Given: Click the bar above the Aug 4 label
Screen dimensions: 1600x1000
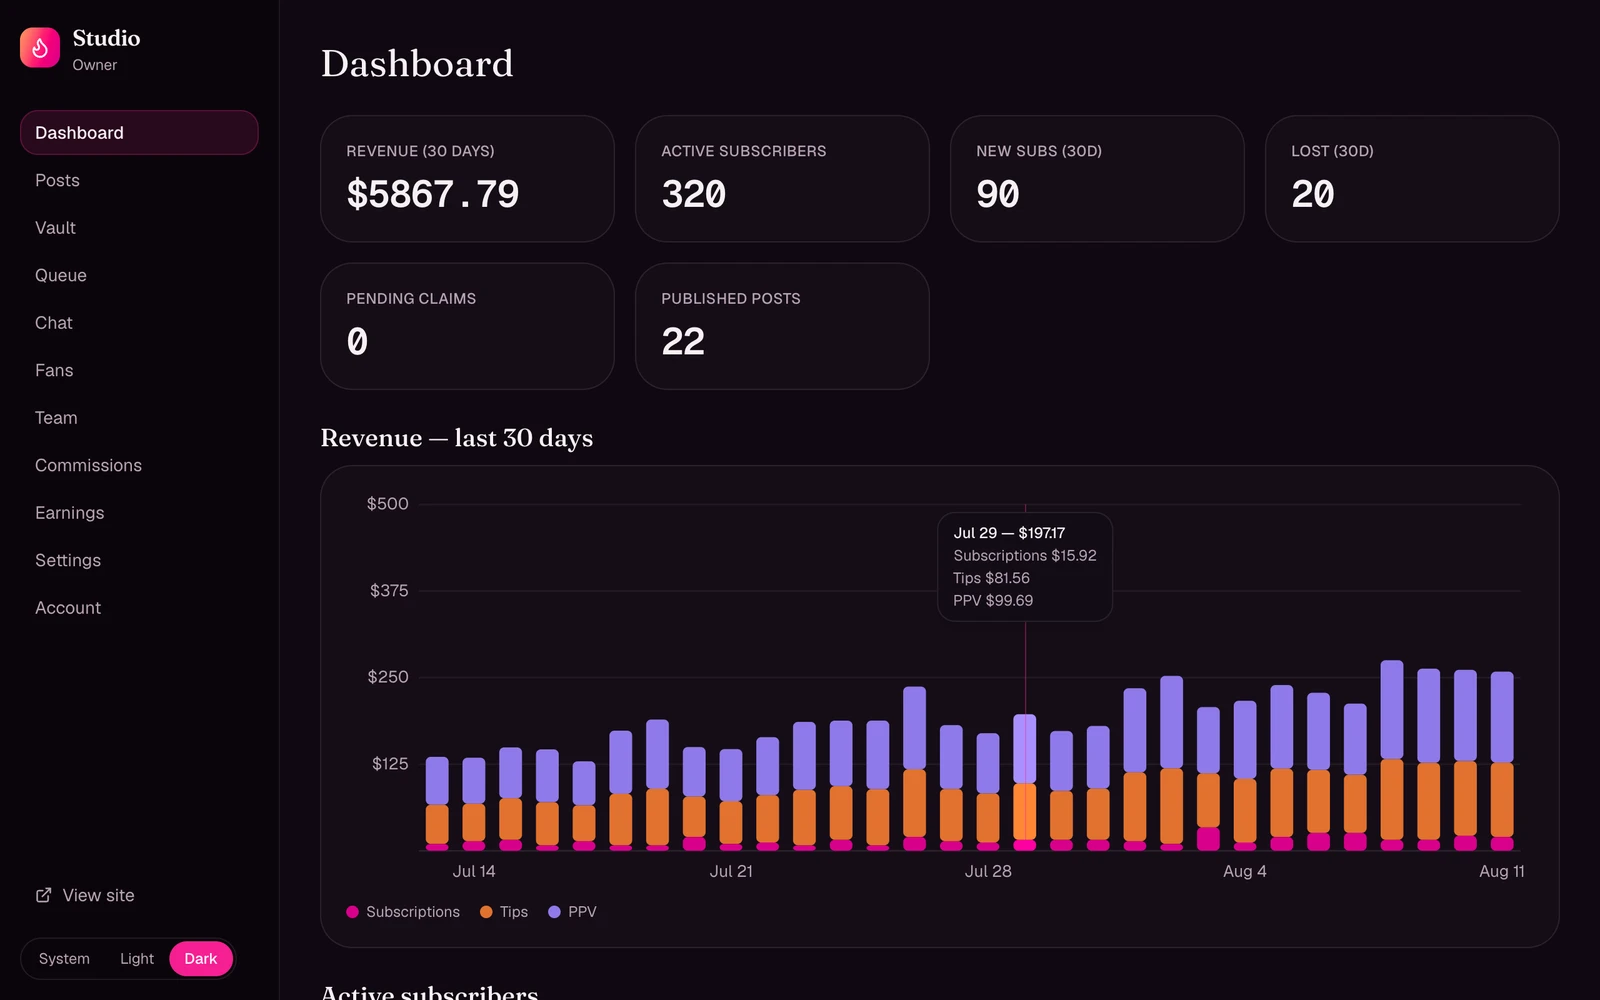Looking at the screenshot, I should click(1245, 776).
